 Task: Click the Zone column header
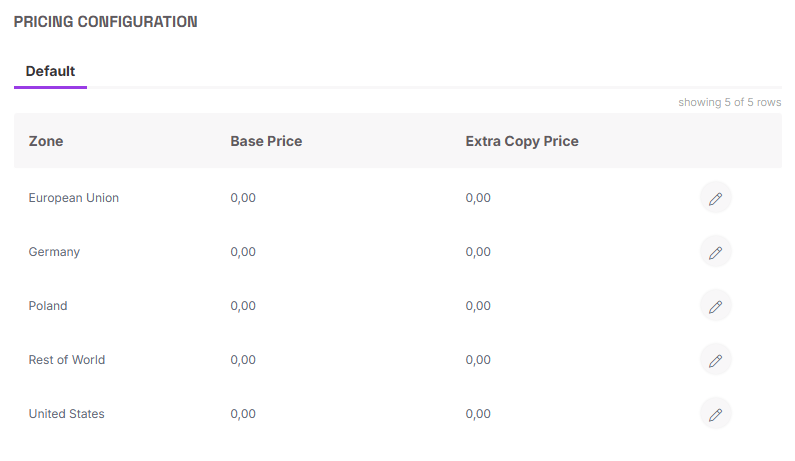(46, 141)
